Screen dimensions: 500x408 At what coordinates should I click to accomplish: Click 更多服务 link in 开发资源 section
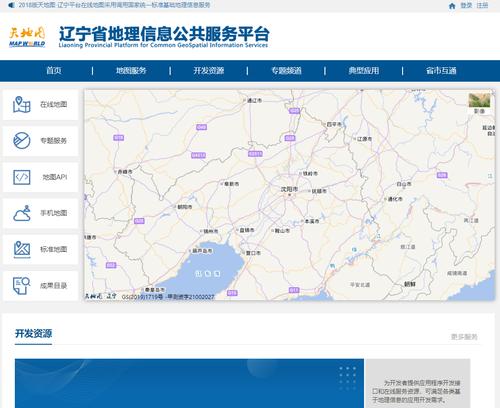pos(464,337)
